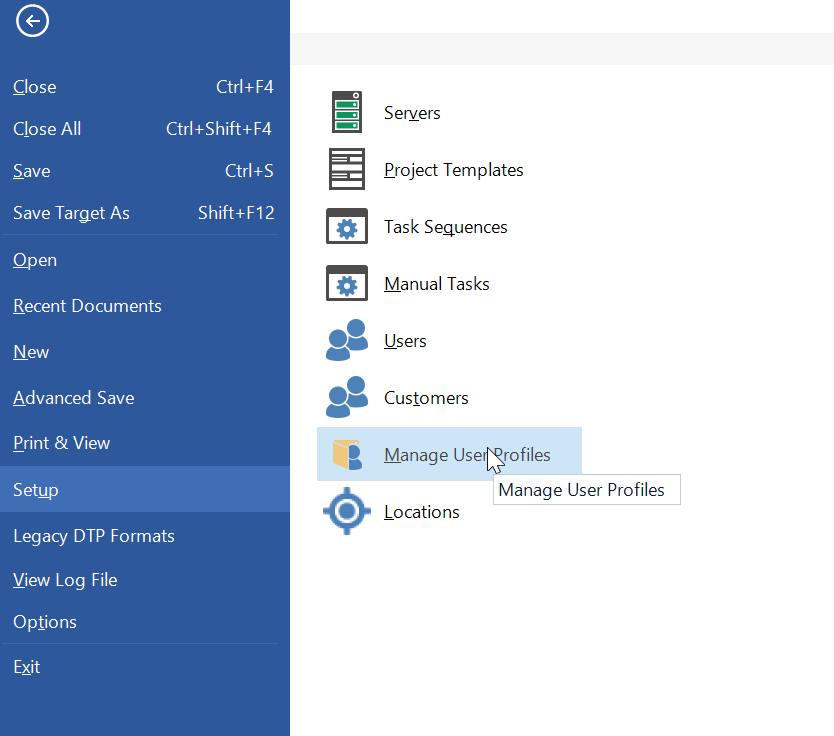Open Options from the menu
Image resolution: width=834 pixels, height=736 pixels.
click(145, 622)
